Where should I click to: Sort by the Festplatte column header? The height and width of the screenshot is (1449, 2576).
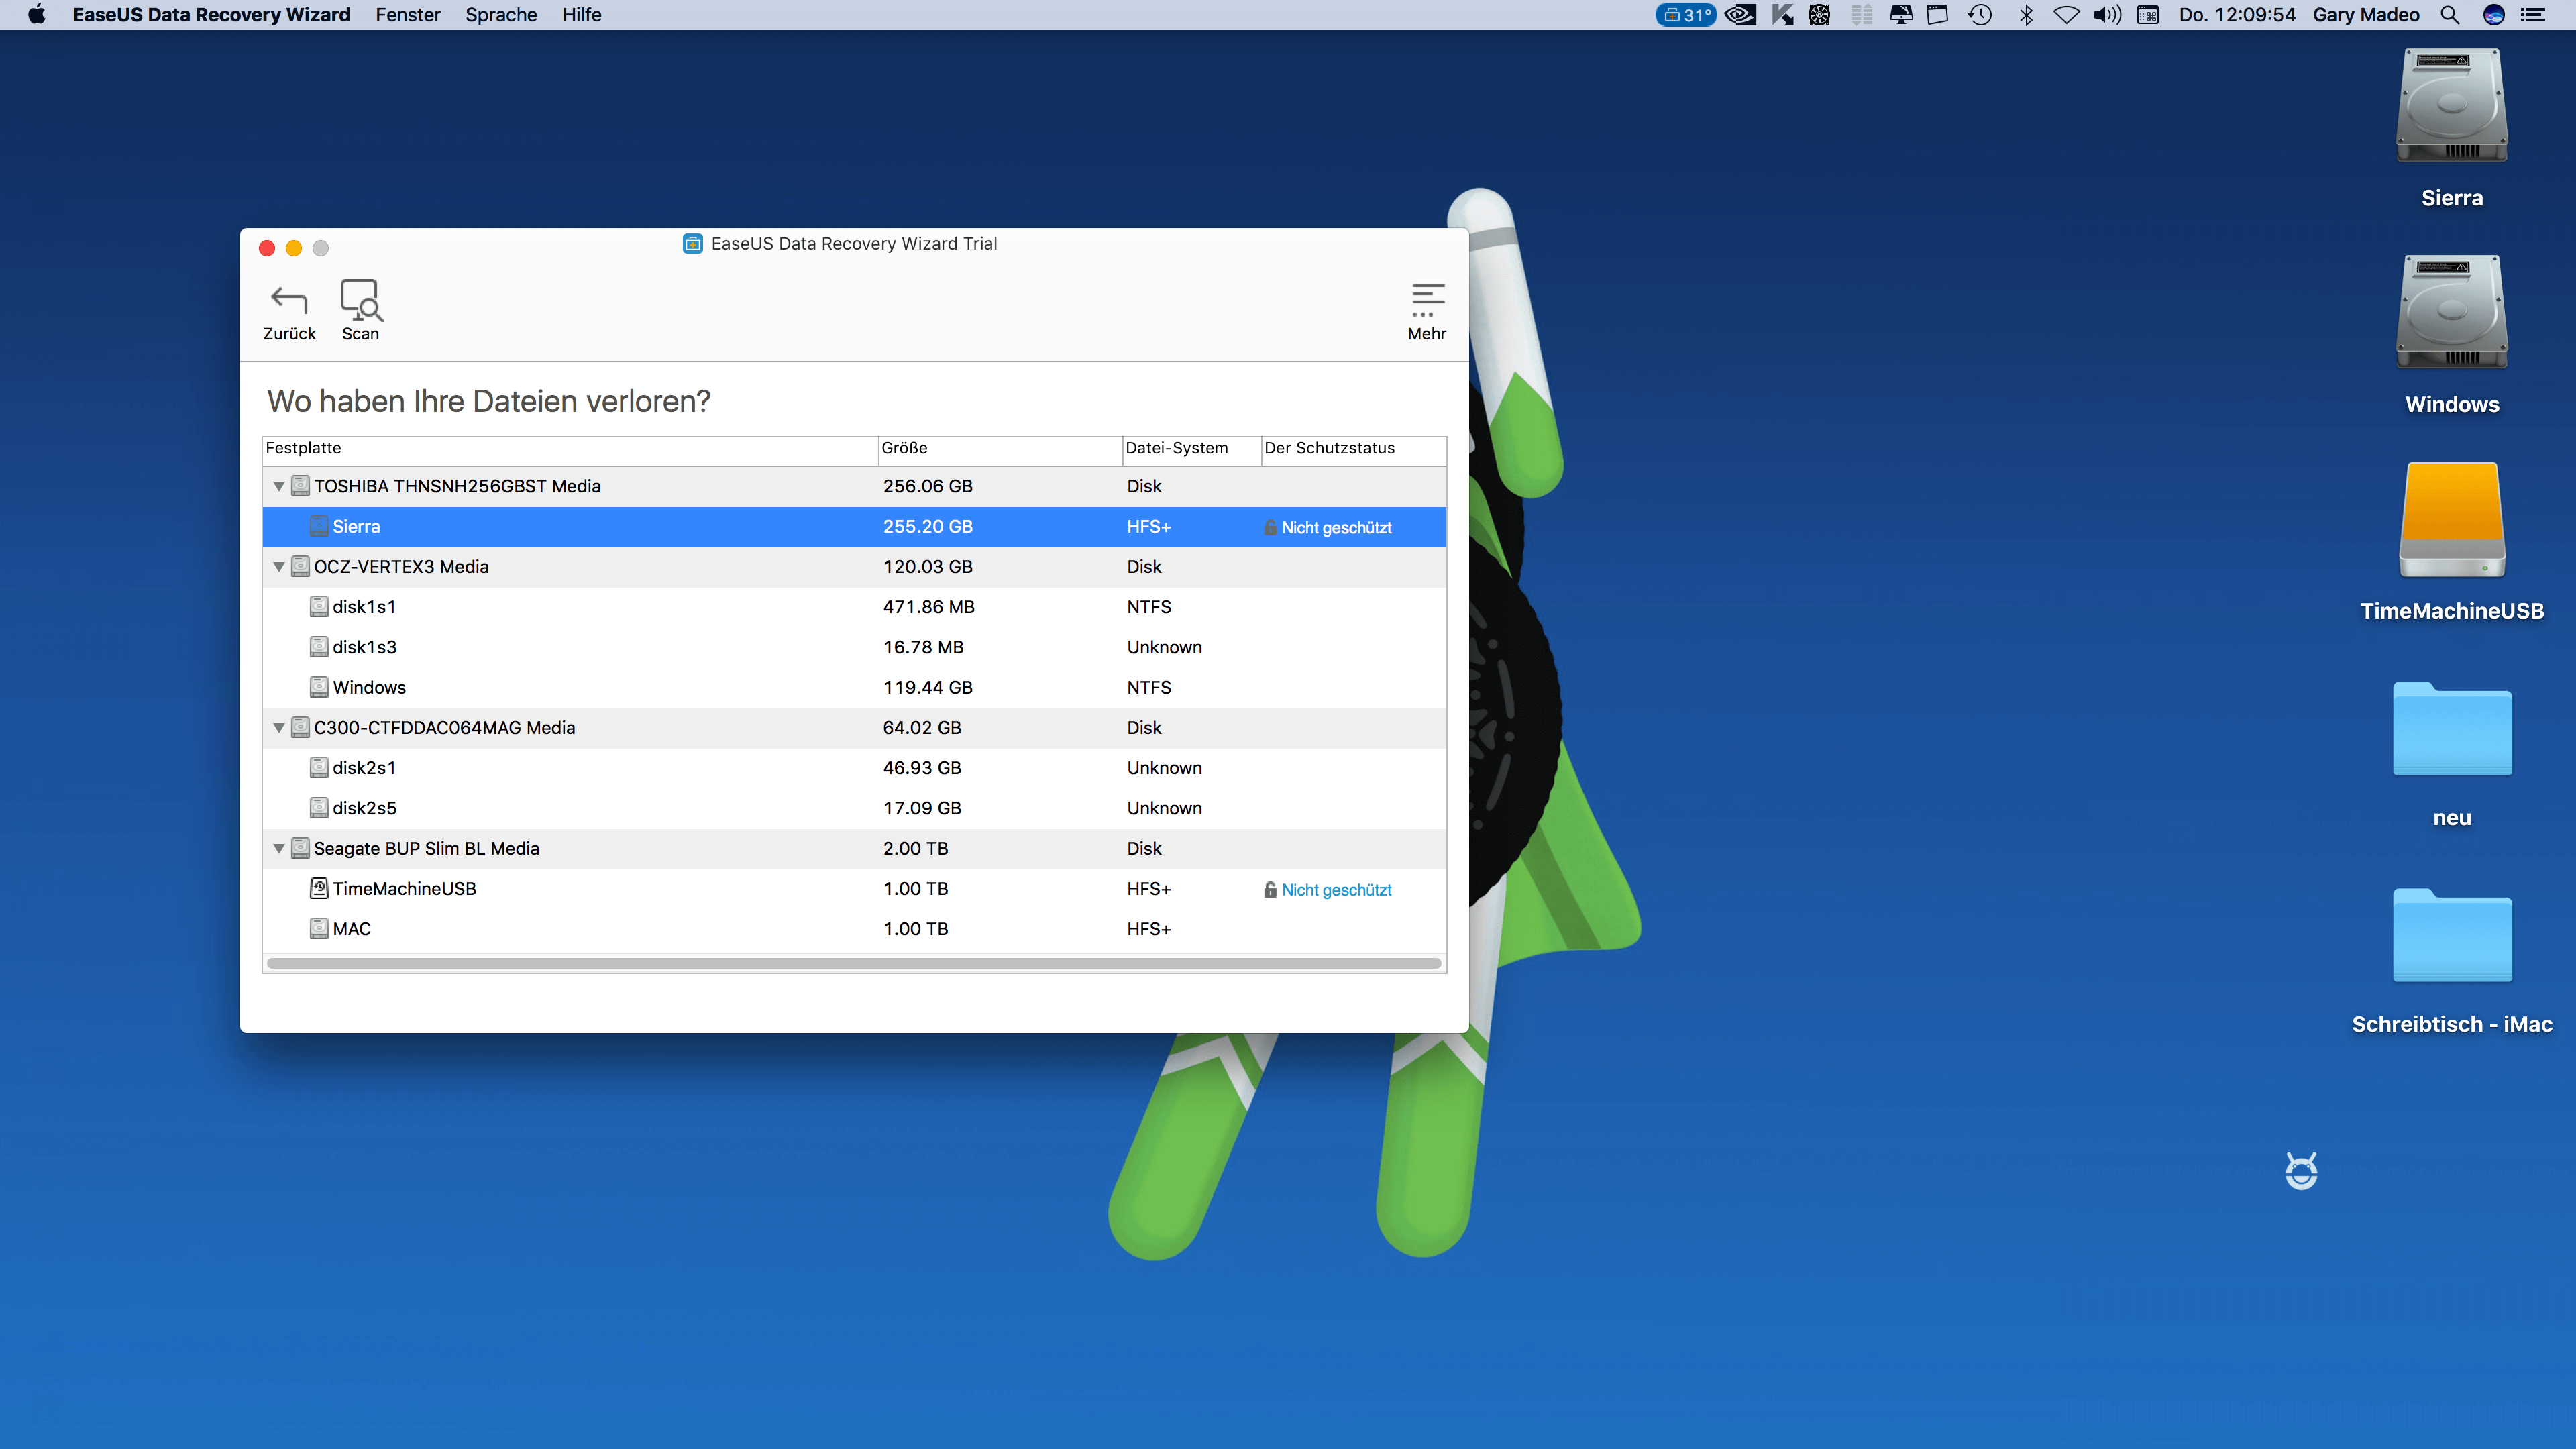(570, 449)
